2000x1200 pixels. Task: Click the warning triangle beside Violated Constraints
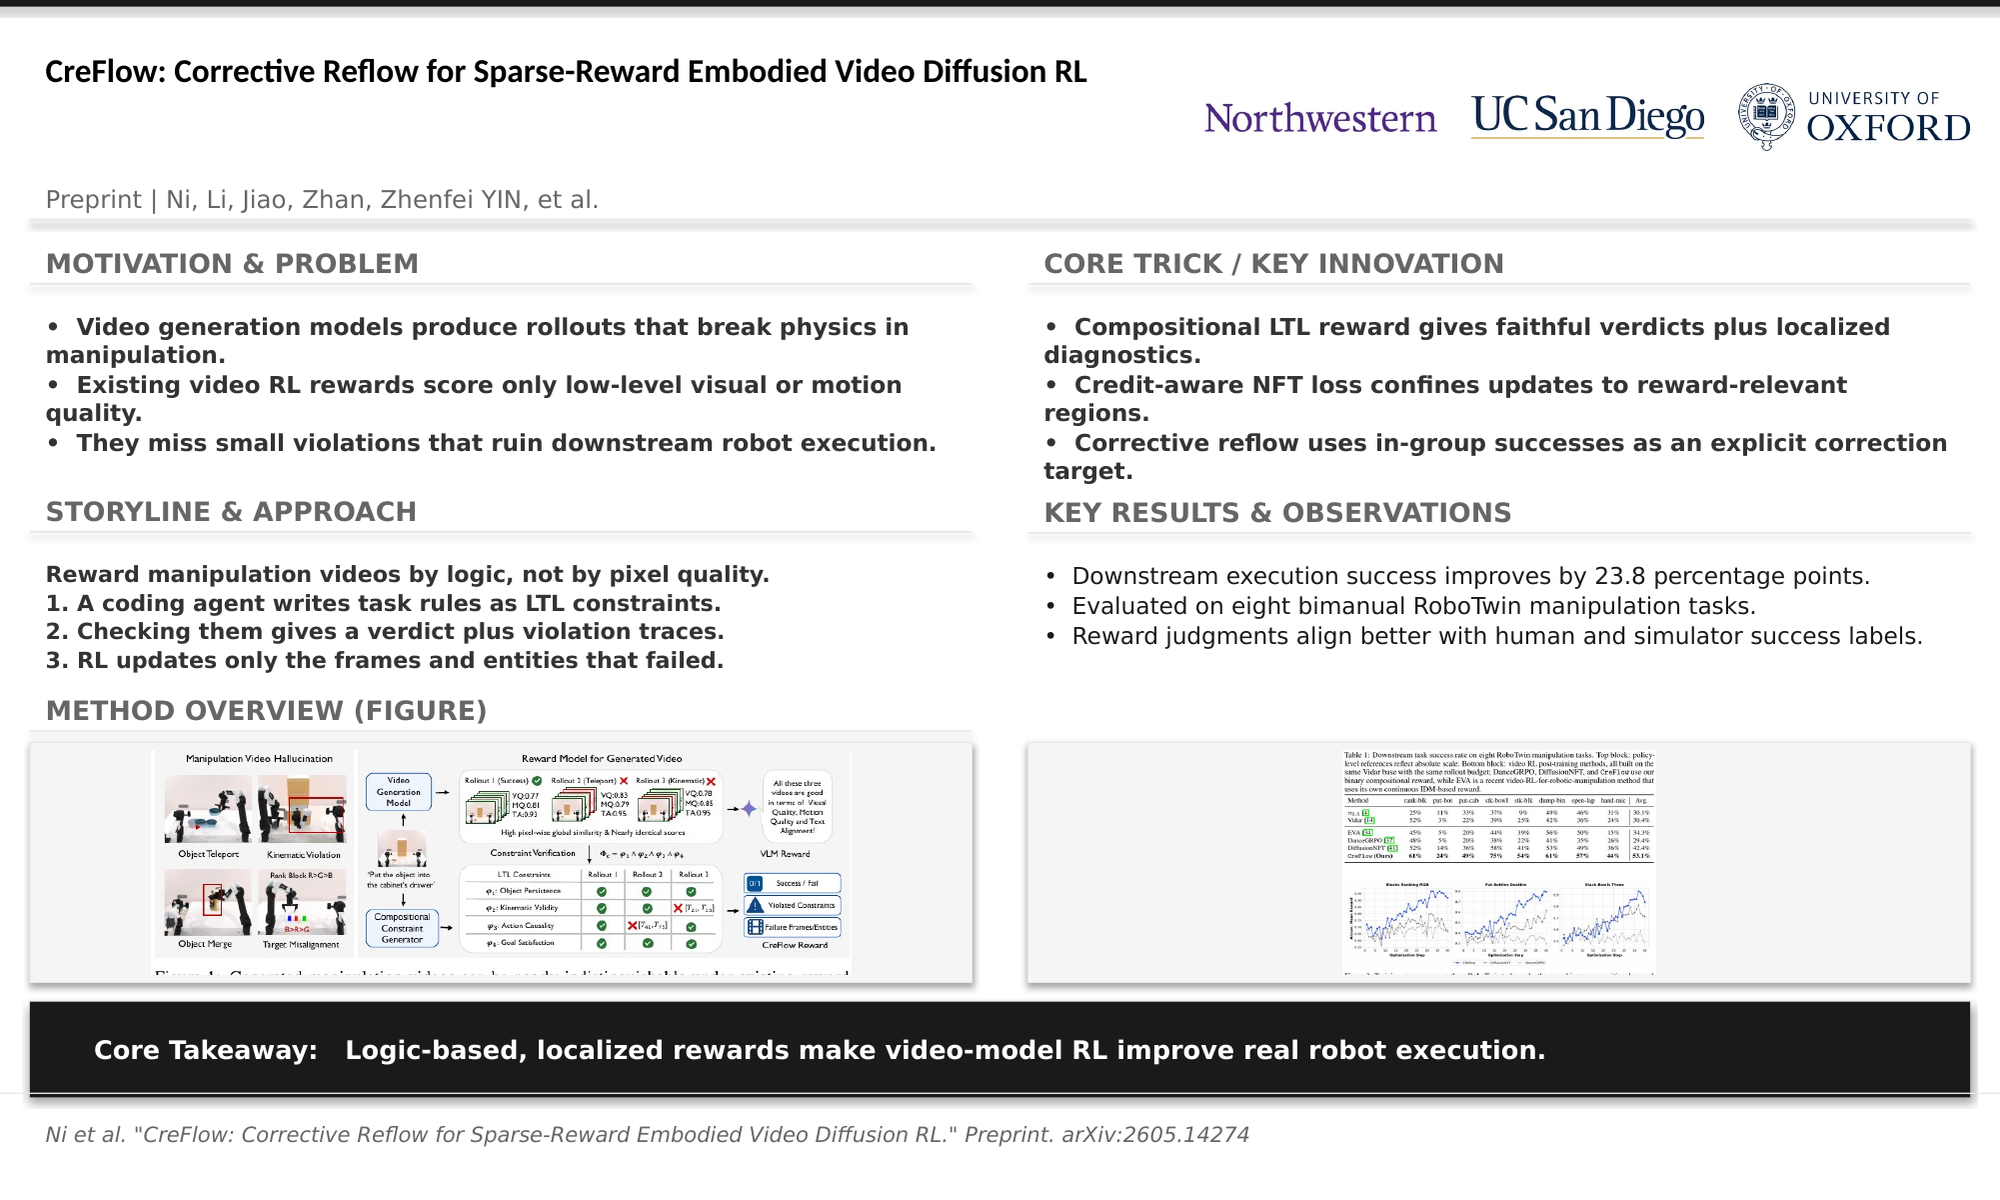tap(755, 905)
